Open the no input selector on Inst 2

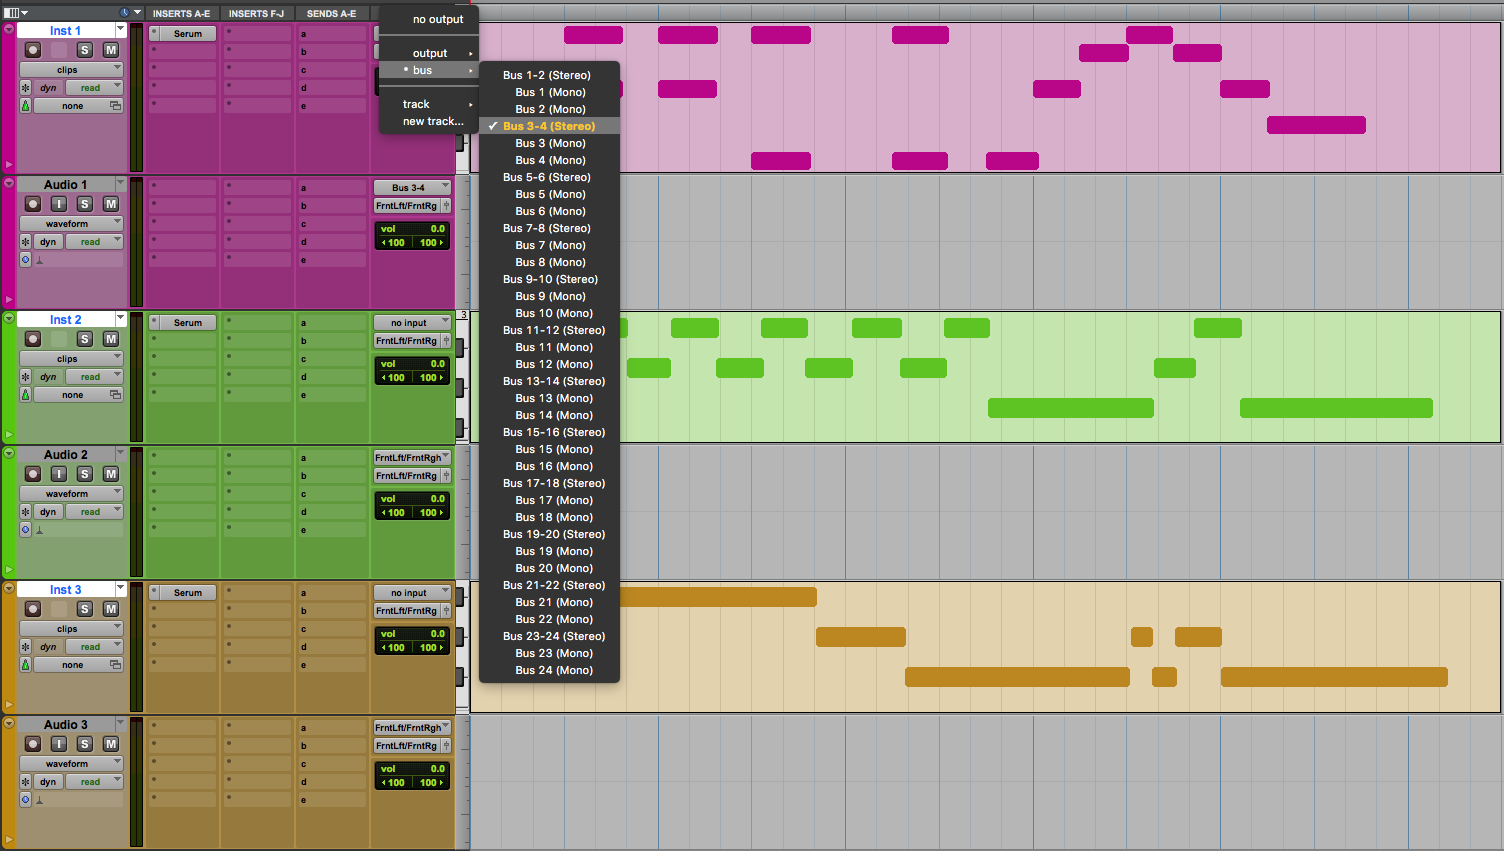point(412,323)
